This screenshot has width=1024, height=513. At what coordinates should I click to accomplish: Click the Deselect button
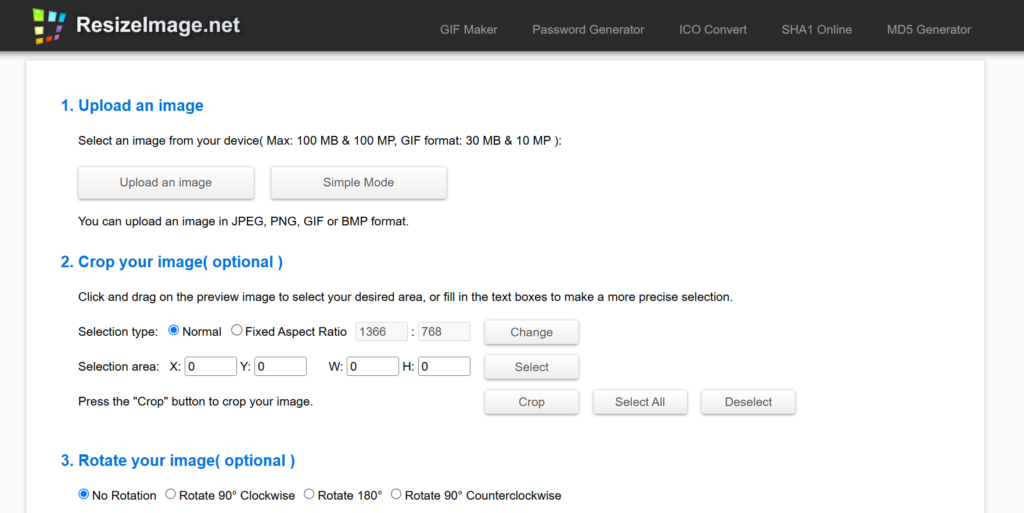pos(748,402)
